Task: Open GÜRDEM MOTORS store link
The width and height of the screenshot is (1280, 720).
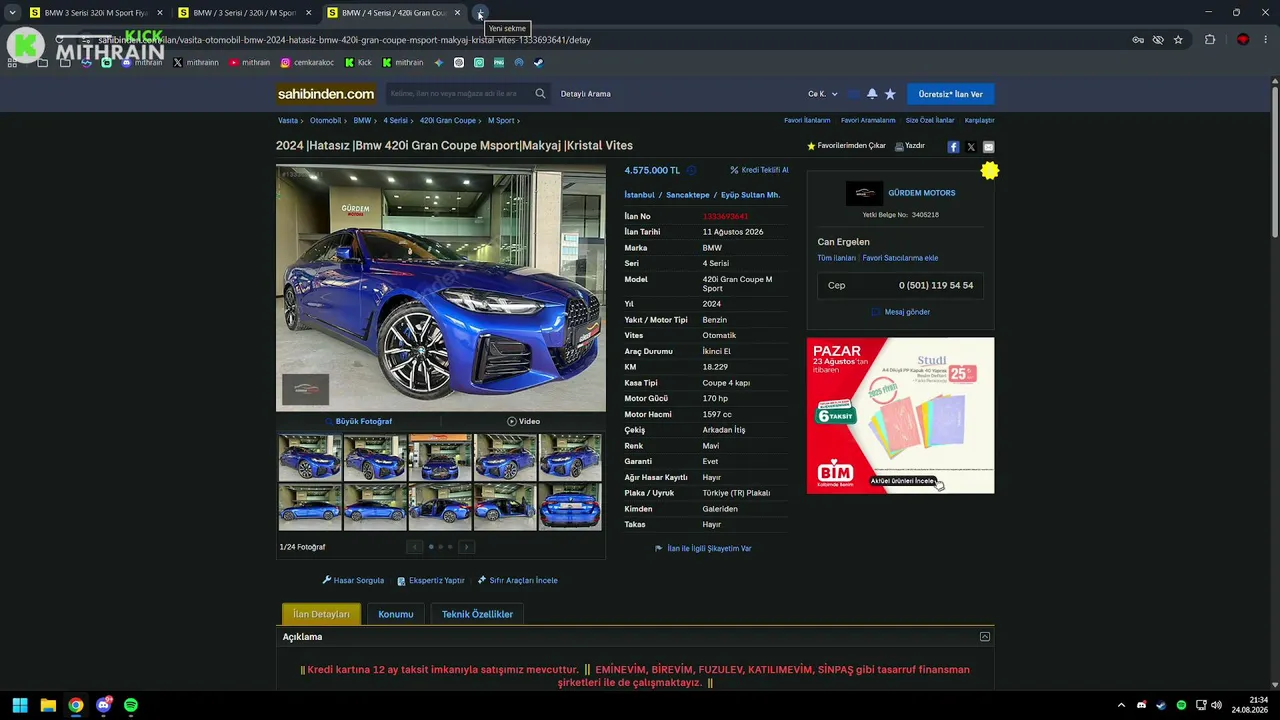Action: click(x=922, y=193)
